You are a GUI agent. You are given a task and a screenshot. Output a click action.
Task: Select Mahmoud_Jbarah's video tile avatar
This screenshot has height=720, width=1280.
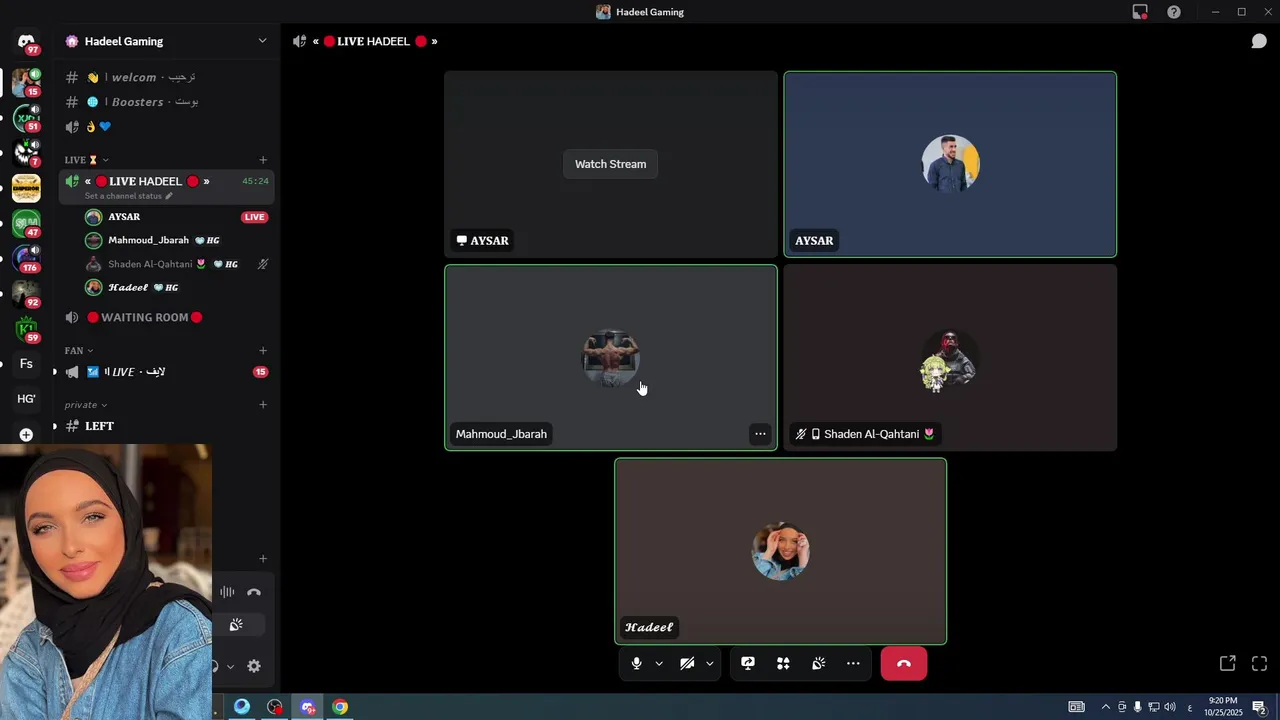[x=611, y=358]
